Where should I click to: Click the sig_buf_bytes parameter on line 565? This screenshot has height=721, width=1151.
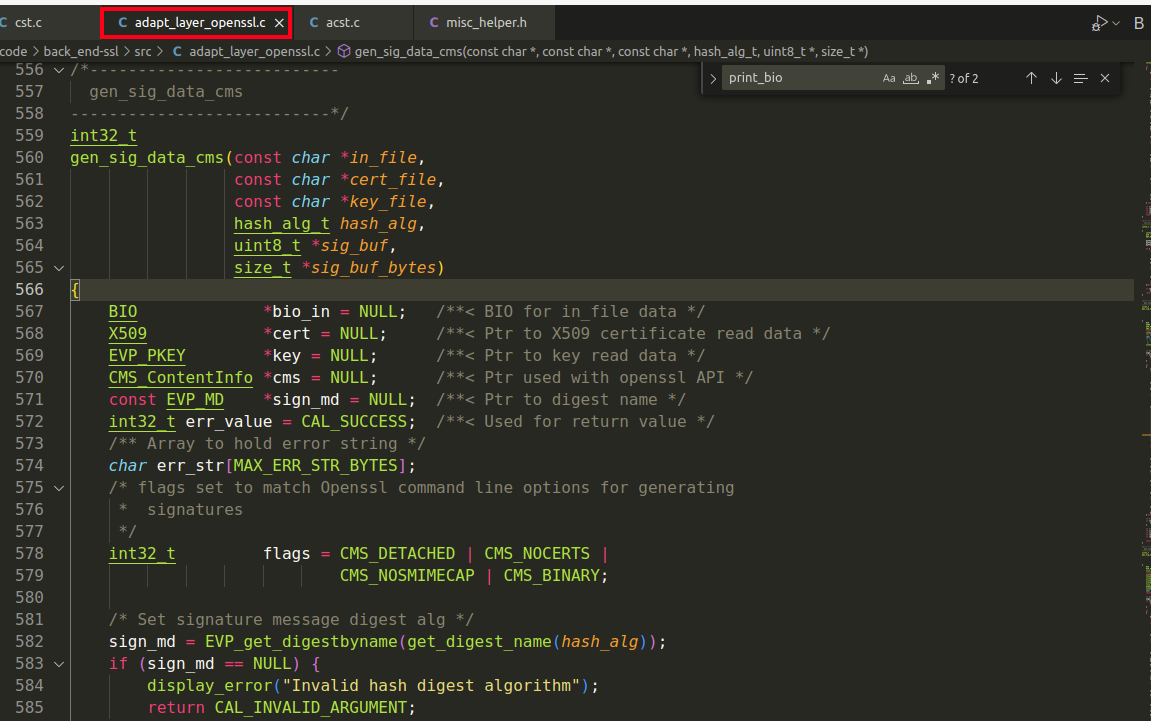[373, 268]
